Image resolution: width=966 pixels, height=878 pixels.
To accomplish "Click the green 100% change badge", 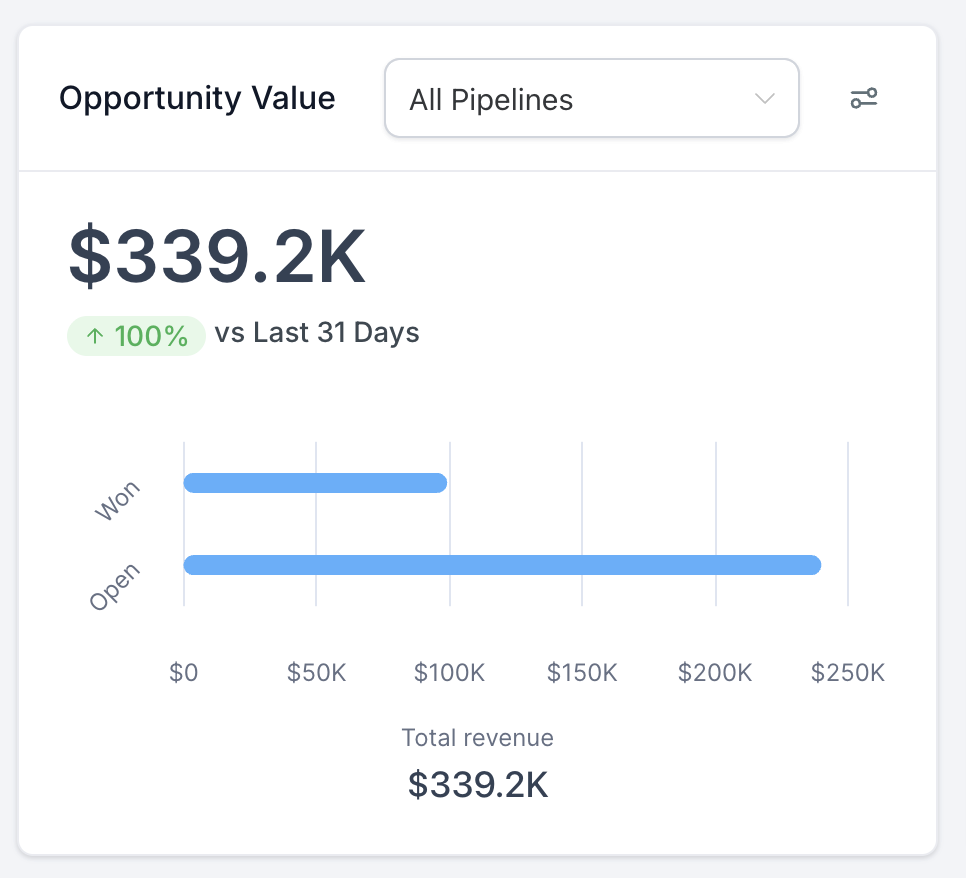I will coord(136,336).
